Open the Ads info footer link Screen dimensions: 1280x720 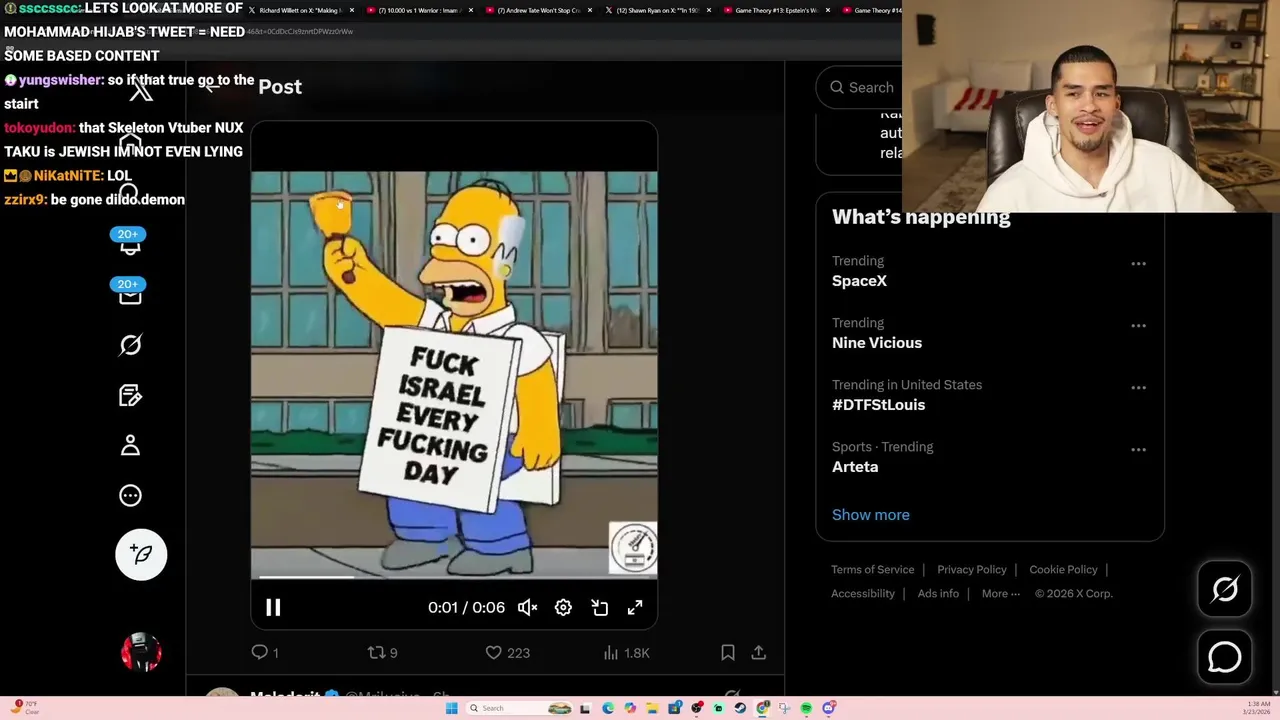(938, 593)
